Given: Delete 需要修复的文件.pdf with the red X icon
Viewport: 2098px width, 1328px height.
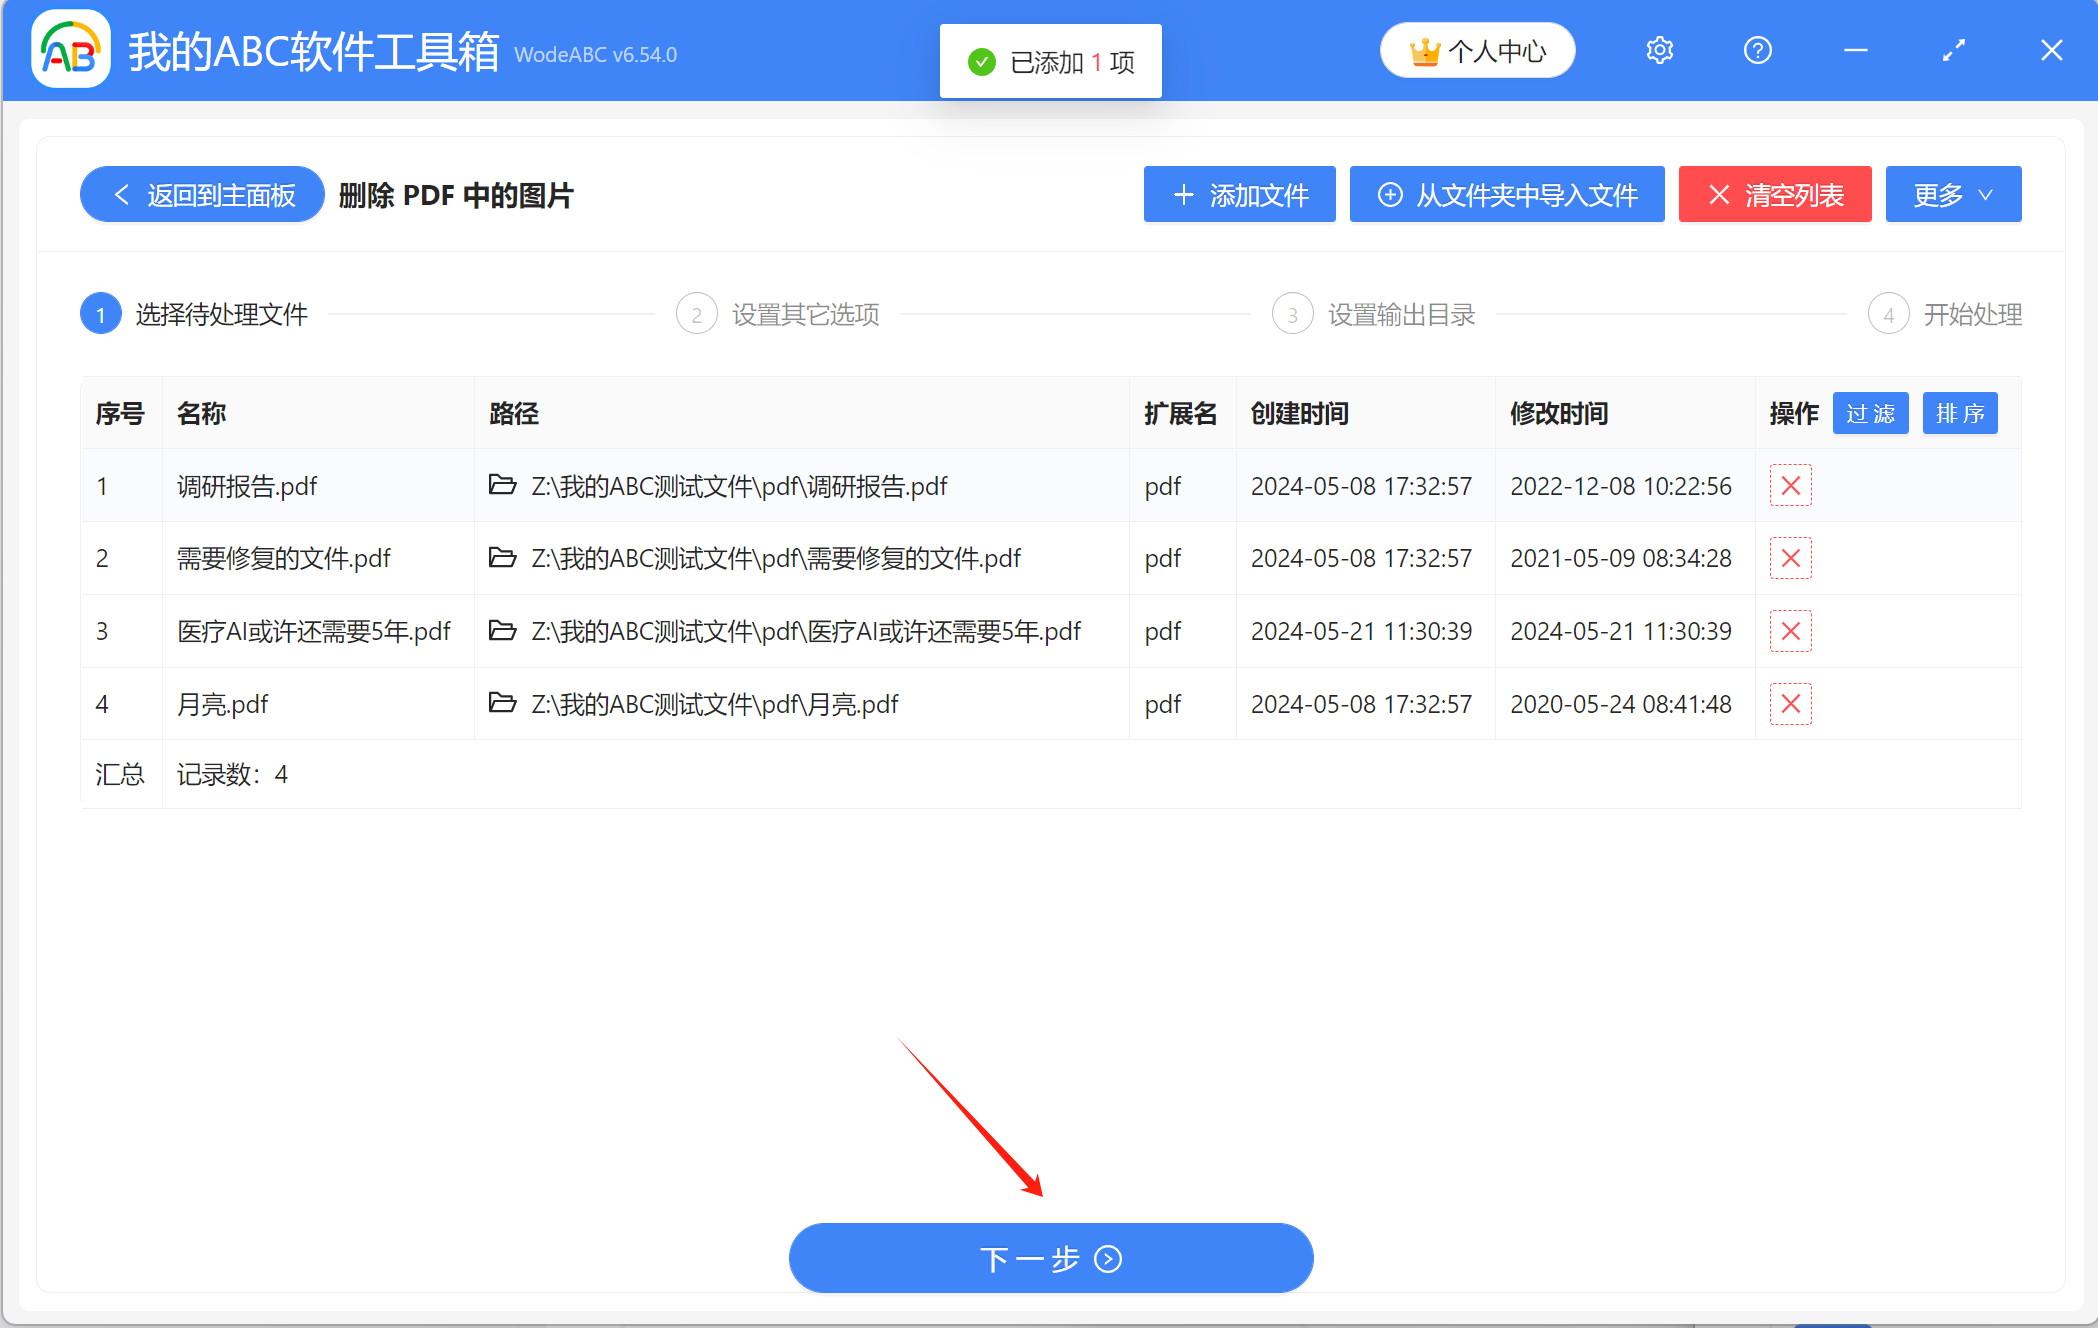Looking at the screenshot, I should click(x=1790, y=559).
